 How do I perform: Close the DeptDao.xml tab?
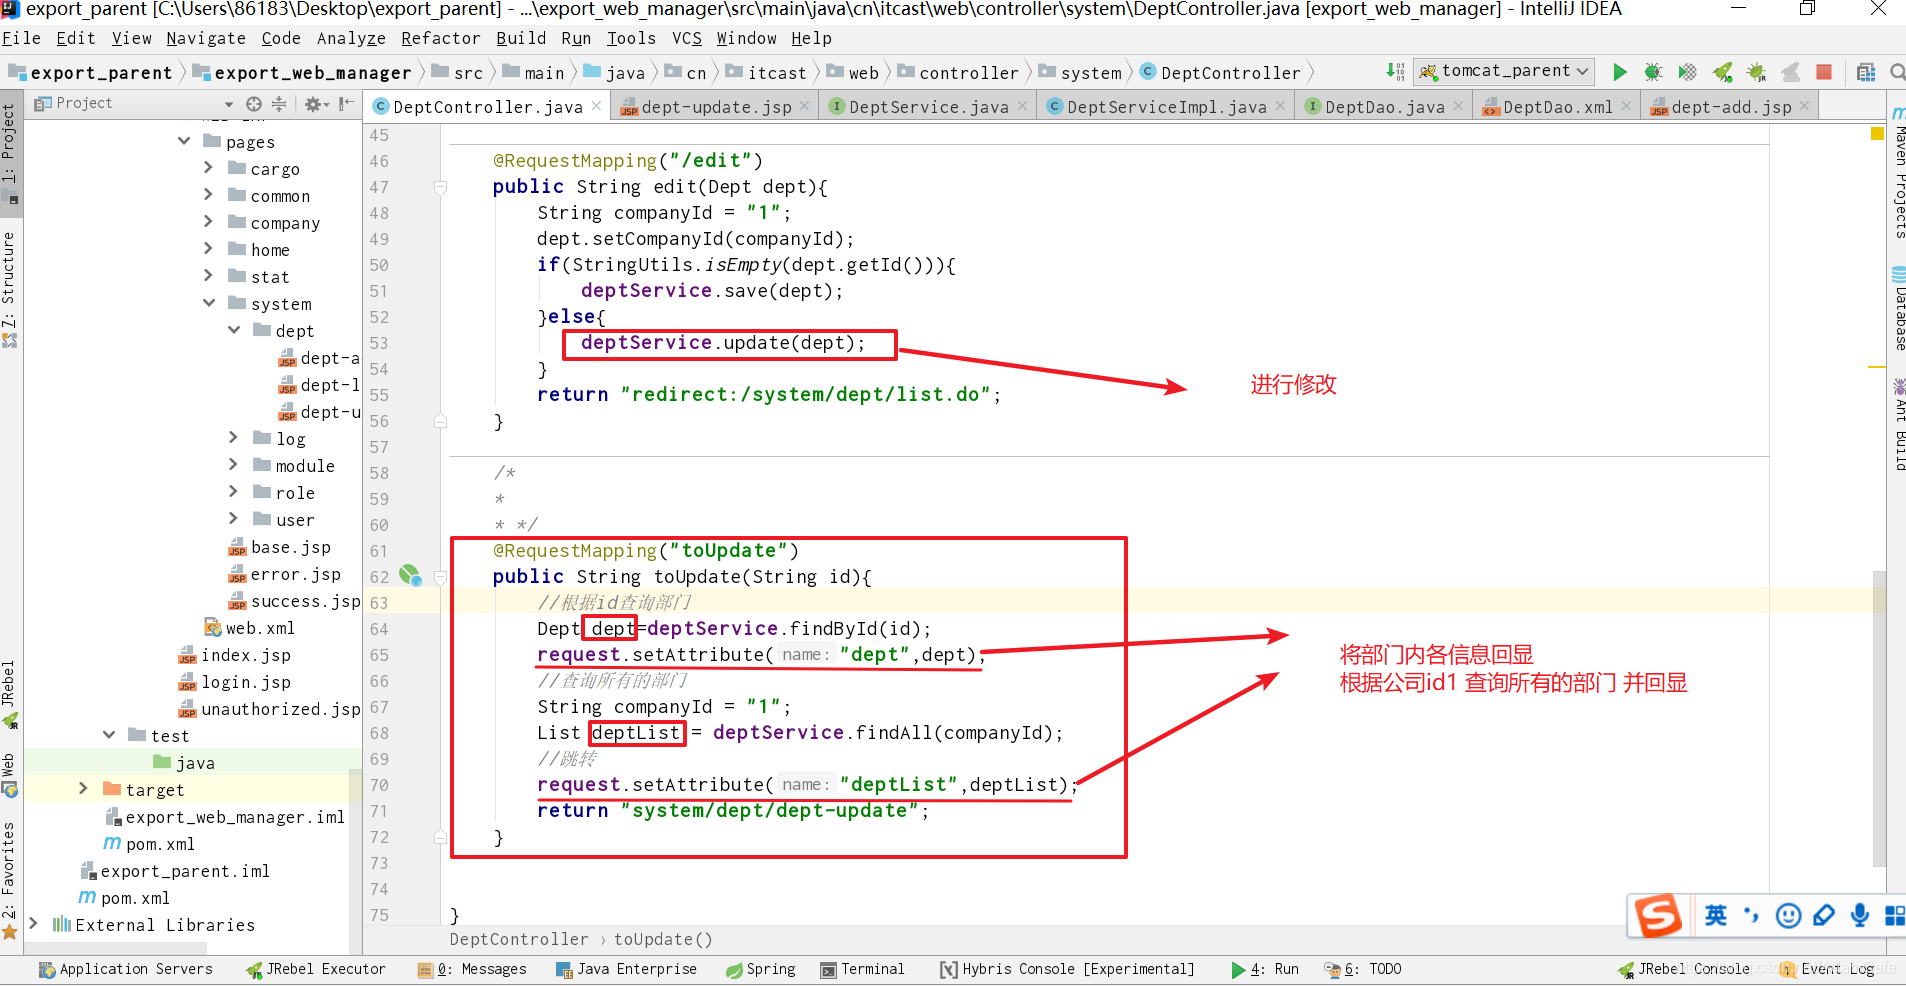coord(1626,105)
